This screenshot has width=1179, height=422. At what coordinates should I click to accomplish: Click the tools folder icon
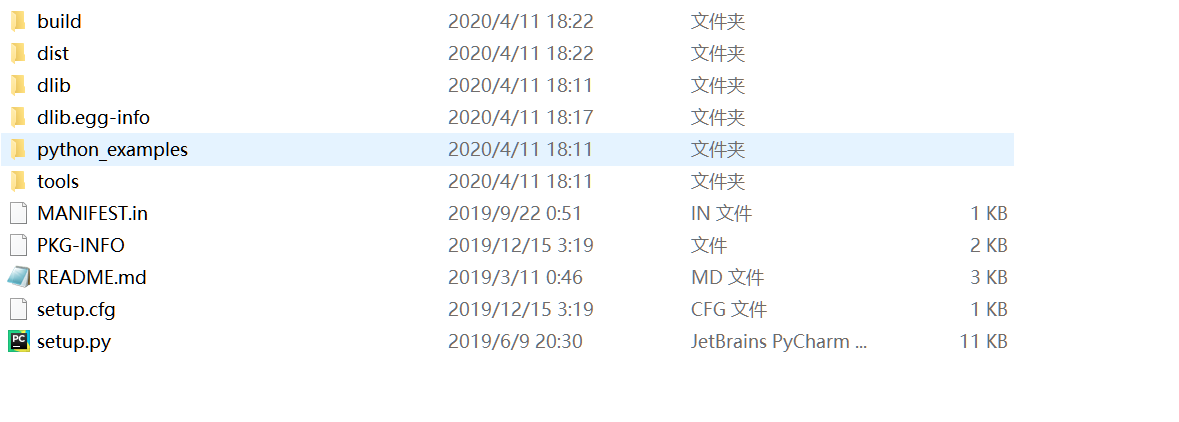click(19, 181)
